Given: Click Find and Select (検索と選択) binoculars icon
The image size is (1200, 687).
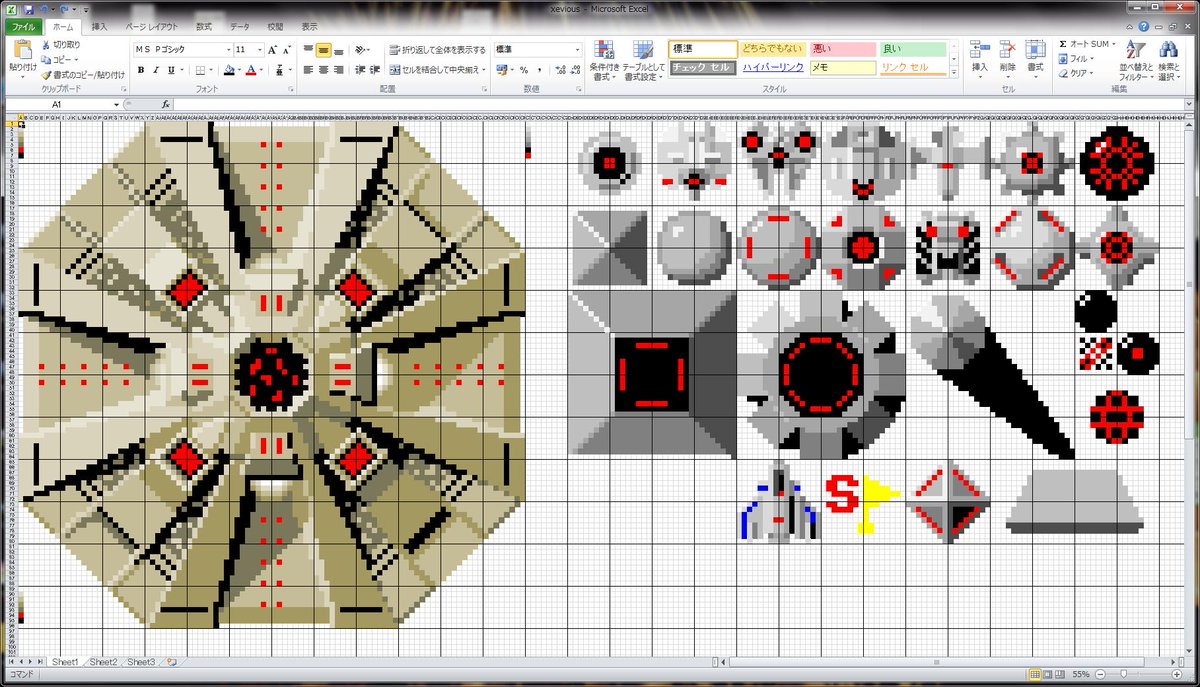Looking at the screenshot, I should (1167, 50).
